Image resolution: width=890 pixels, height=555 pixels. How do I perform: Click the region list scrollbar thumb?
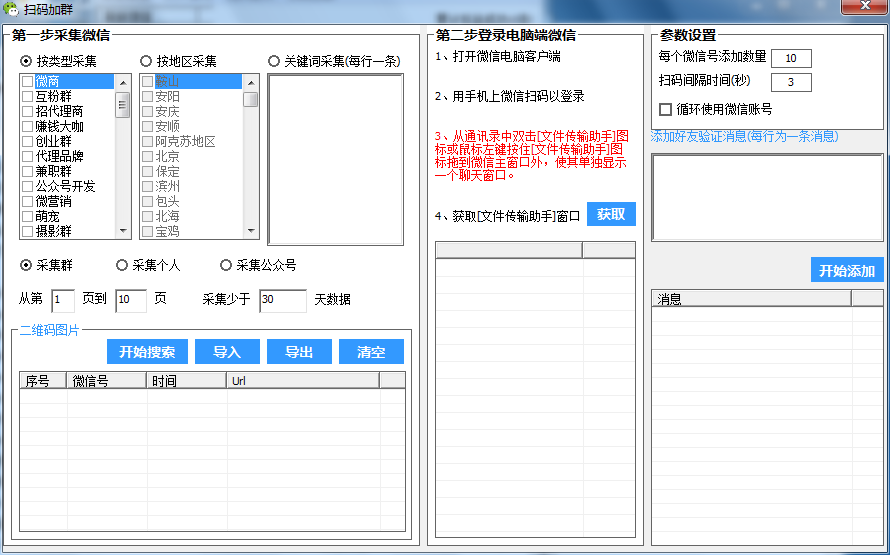pyautogui.click(x=251, y=99)
